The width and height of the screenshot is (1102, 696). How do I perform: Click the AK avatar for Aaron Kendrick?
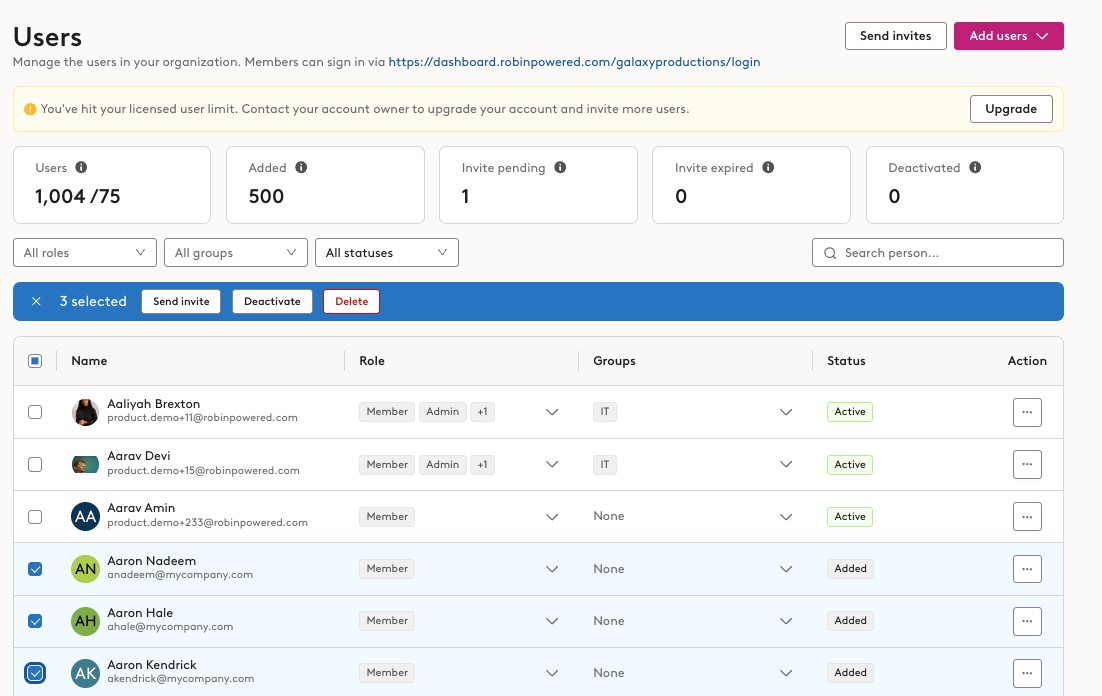tap(86, 673)
